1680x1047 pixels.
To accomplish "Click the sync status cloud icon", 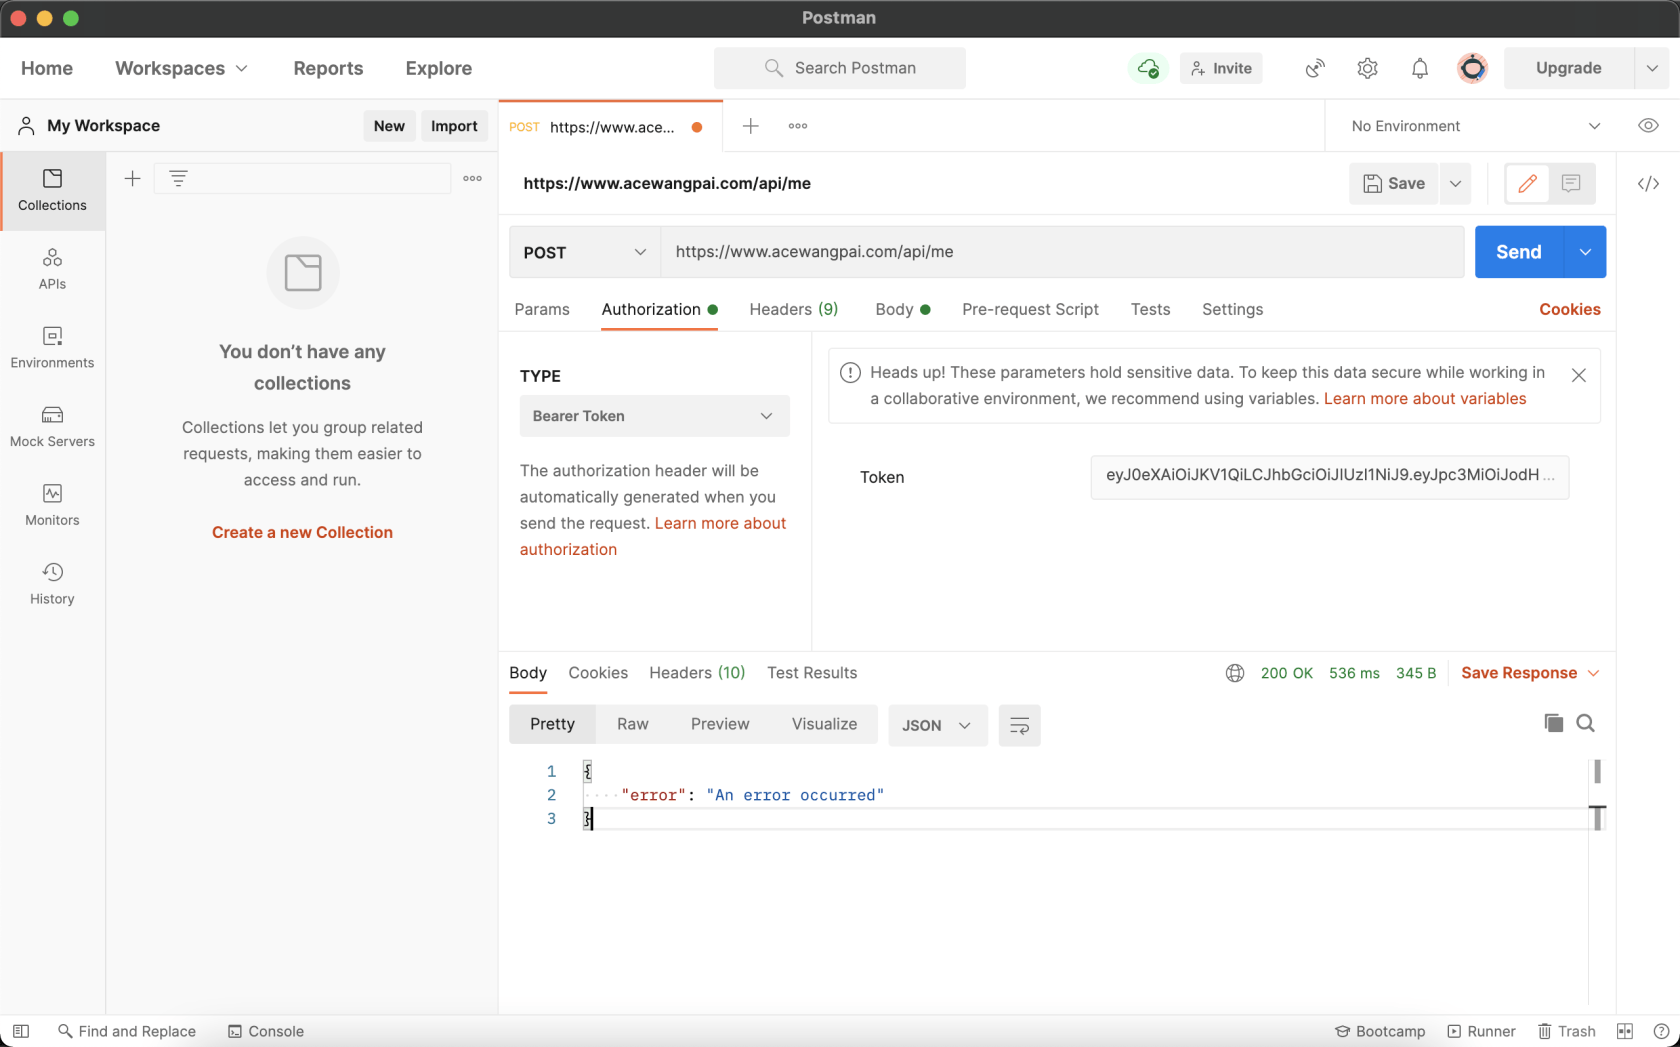I will [1148, 68].
